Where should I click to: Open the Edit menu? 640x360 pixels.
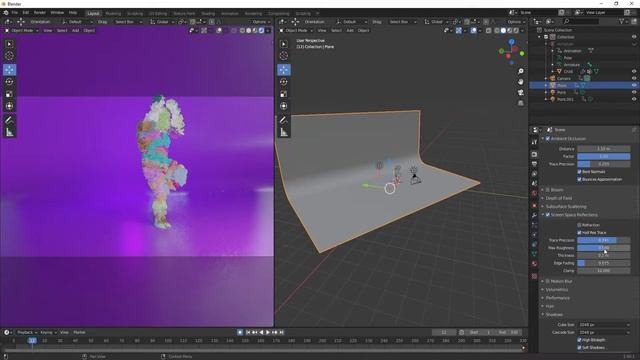[26, 13]
